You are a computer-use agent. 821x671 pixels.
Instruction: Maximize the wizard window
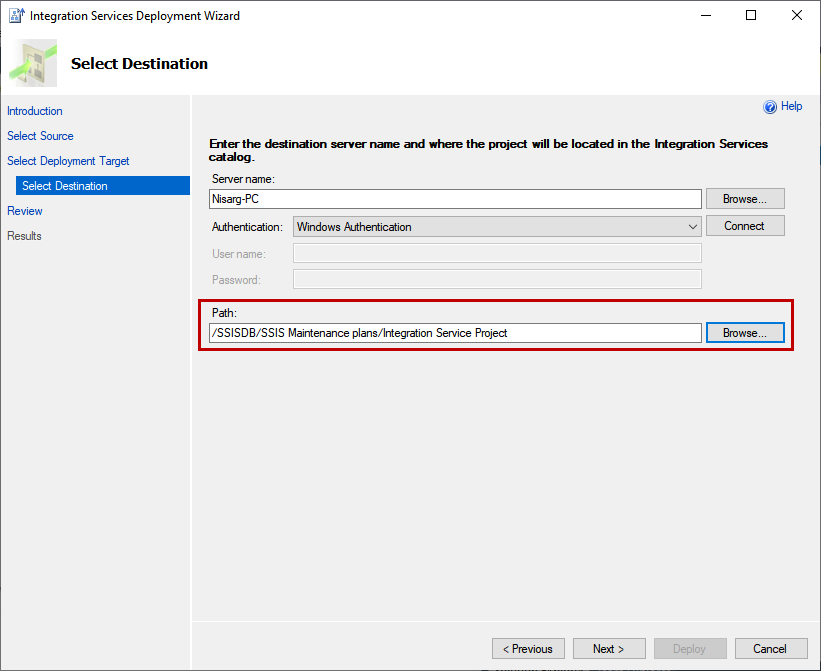tap(751, 16)
